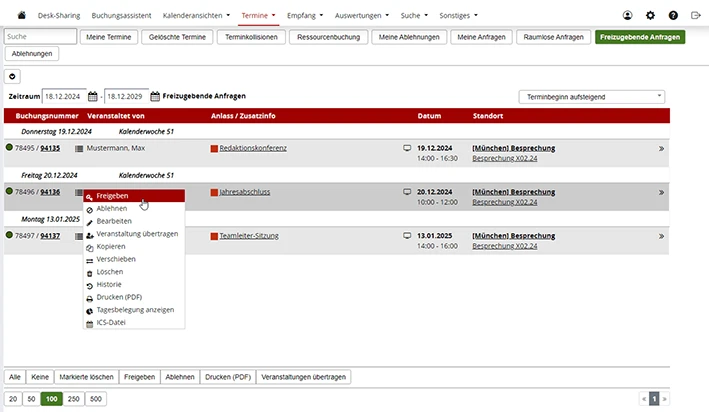Screen dimensions: 709x412
Task: Toggle green status dot of booking 78495
Action: coord(9,147)
